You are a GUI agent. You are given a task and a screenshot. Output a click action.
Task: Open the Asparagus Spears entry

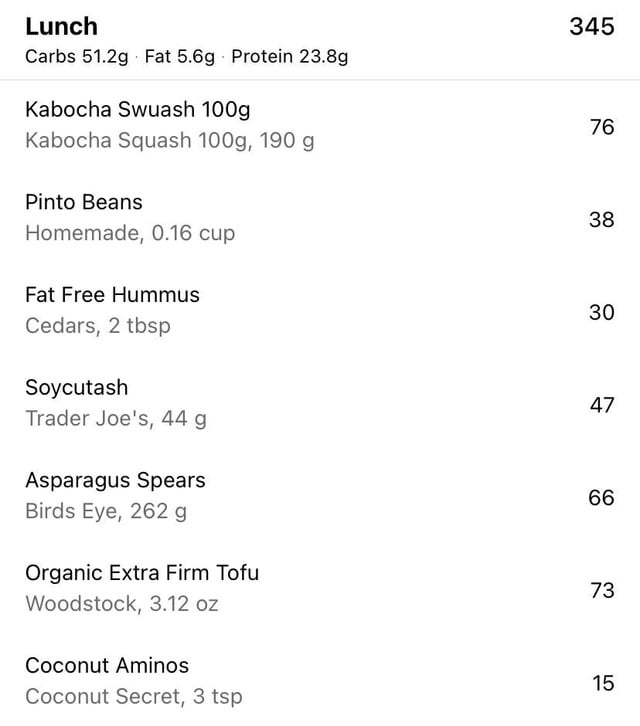(115, 480)
